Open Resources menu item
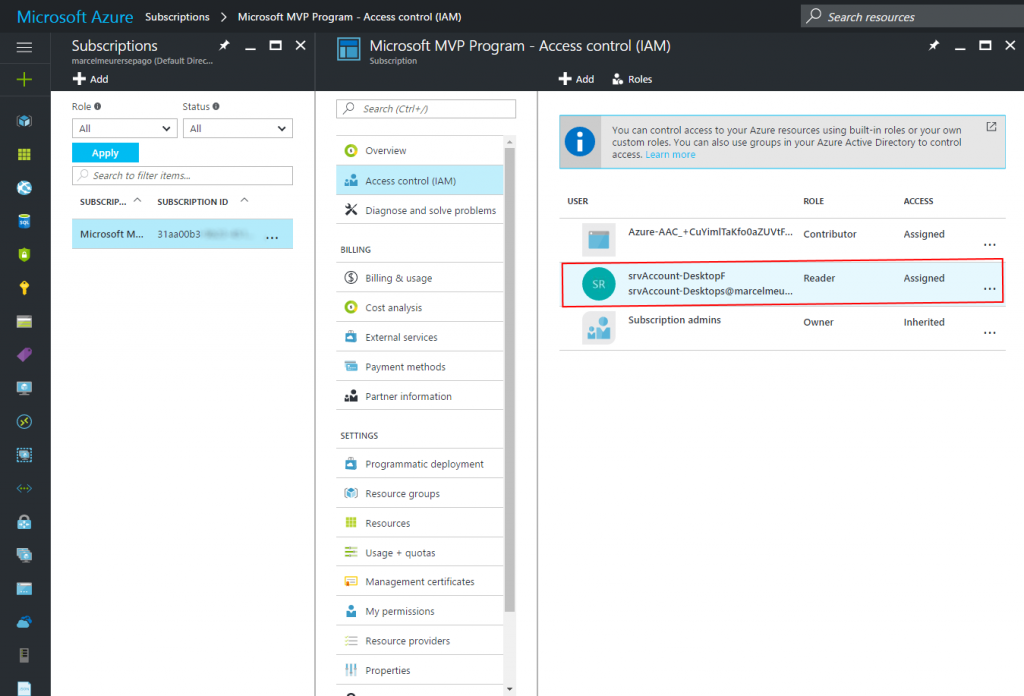This screenshot has width=1024, height=696. [419, 523]
